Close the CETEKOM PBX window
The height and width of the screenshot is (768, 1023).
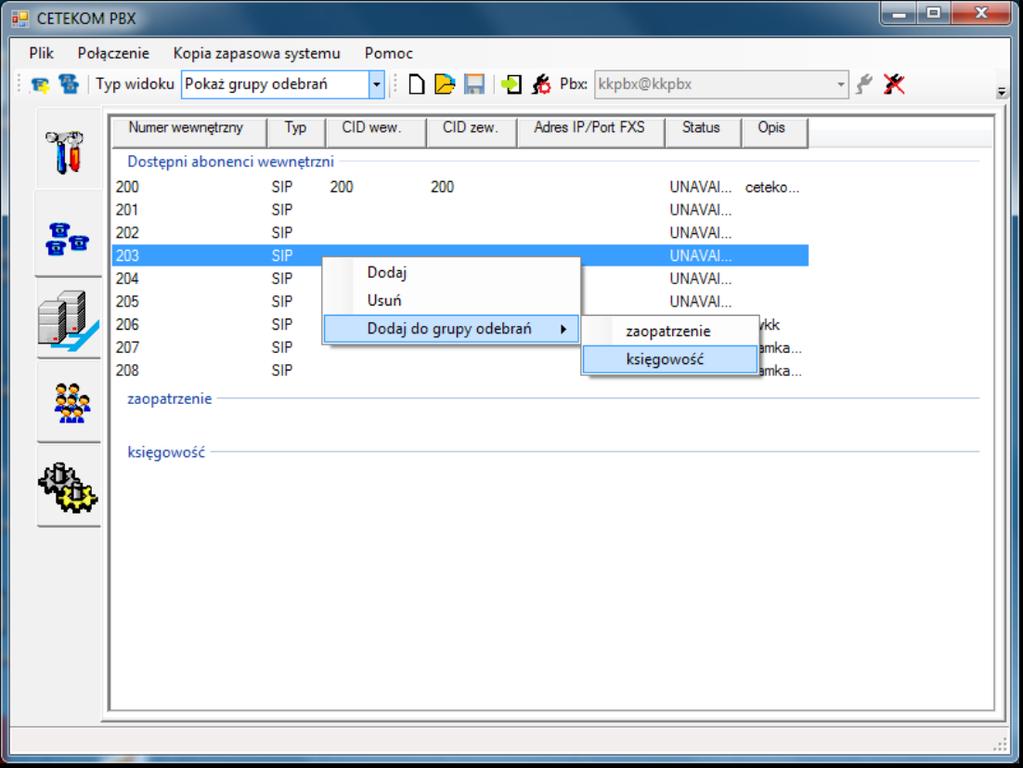pos(981,14)
